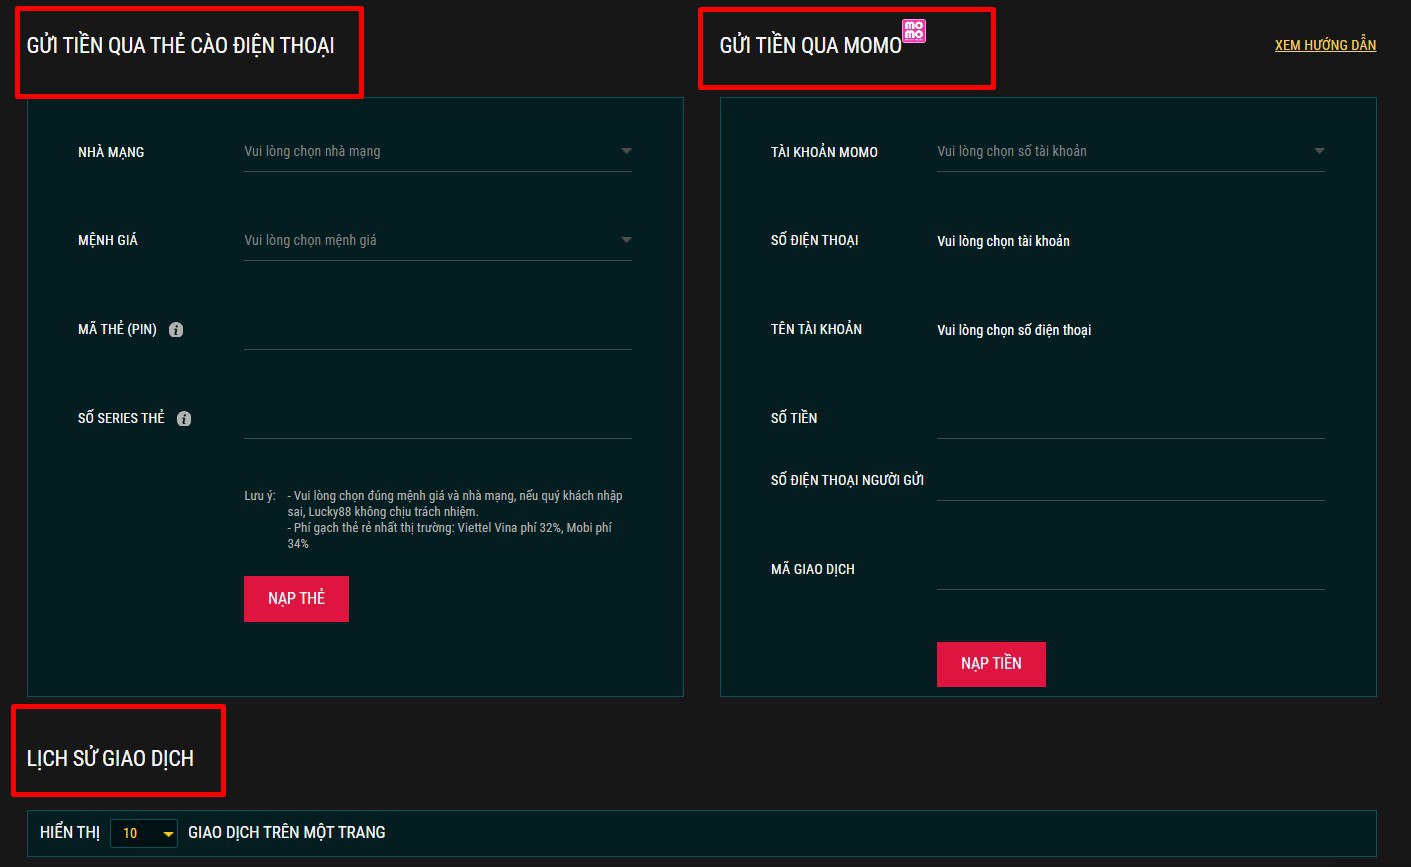Click the GỬI TIỀN QUA THẺ CÀO ĐIỆN THOẠI heading
Image resolution: width=1411 pixels, height=867 pixels.
[181, 46]
